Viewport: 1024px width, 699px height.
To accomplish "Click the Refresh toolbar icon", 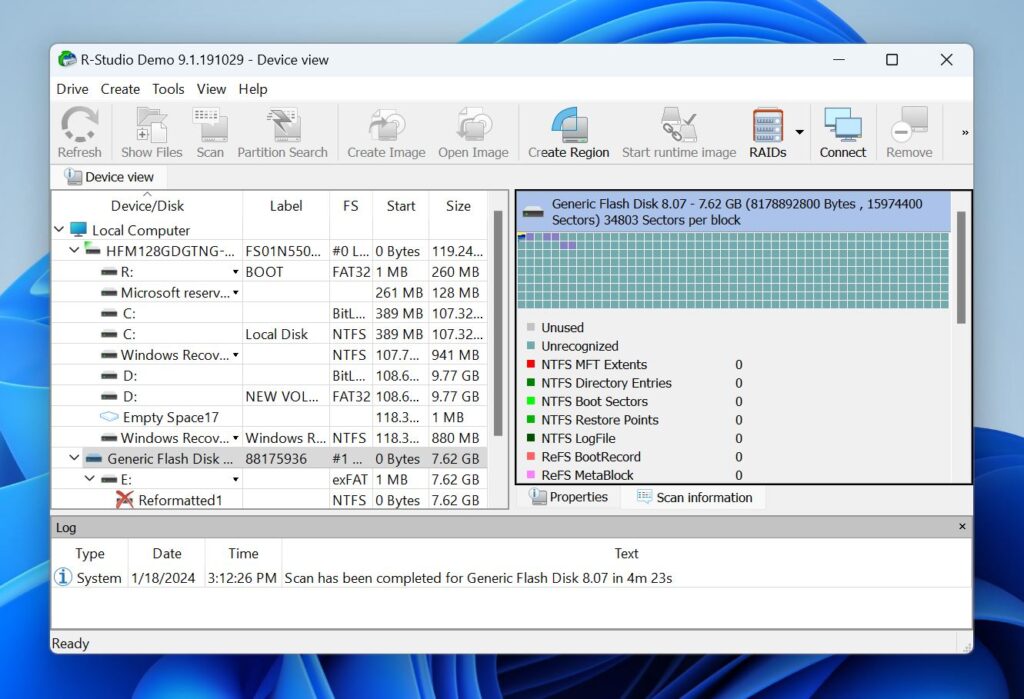I will pos(79,125).
